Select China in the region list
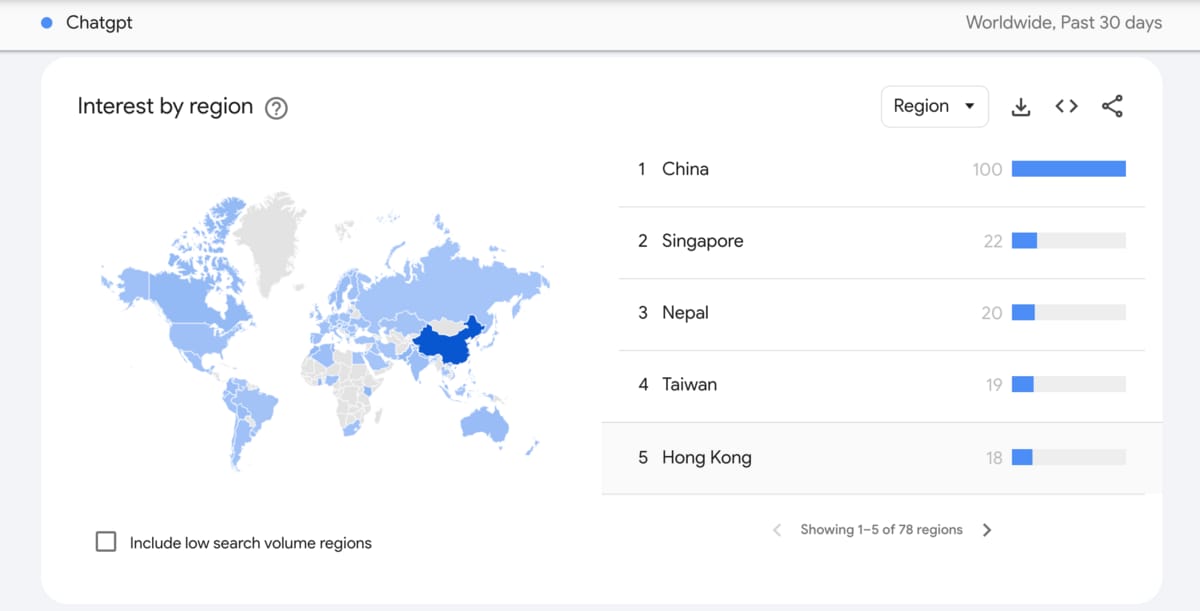The height and width of the screenshot is (611, 1200). (685, 169)
